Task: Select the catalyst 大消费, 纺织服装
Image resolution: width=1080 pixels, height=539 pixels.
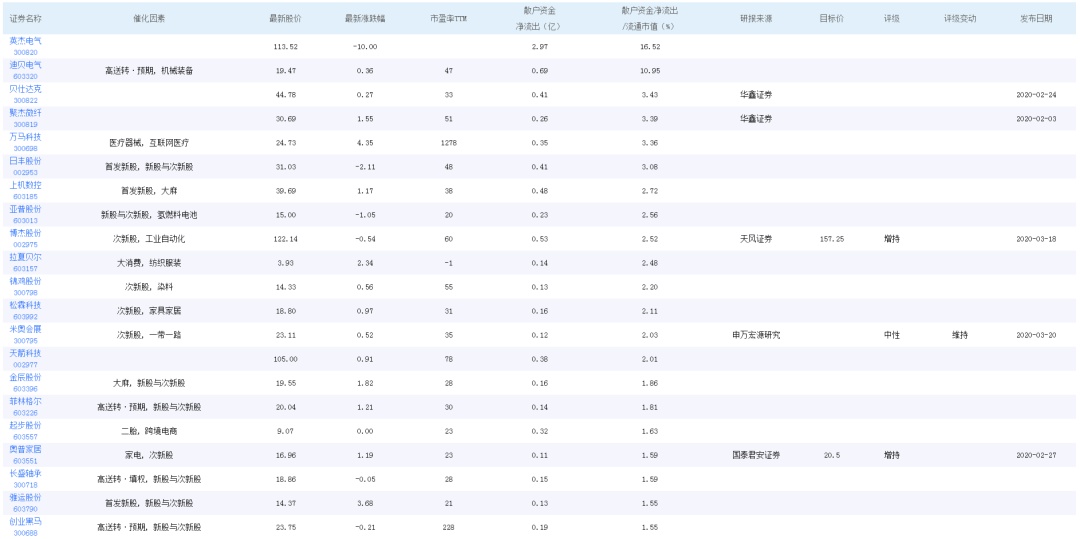Action: pos(149,263)
